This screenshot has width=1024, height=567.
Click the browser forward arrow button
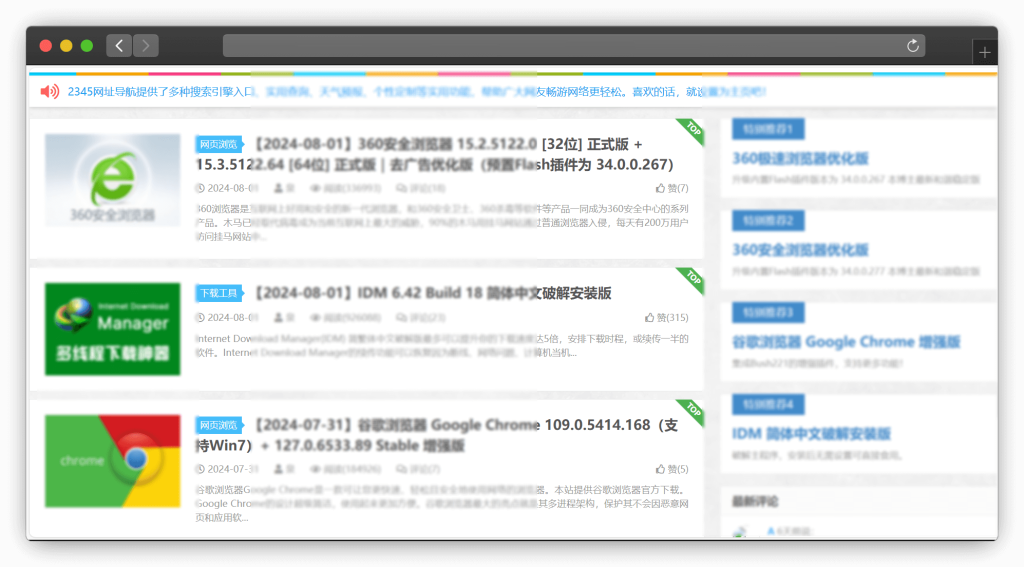pos(146,46)
